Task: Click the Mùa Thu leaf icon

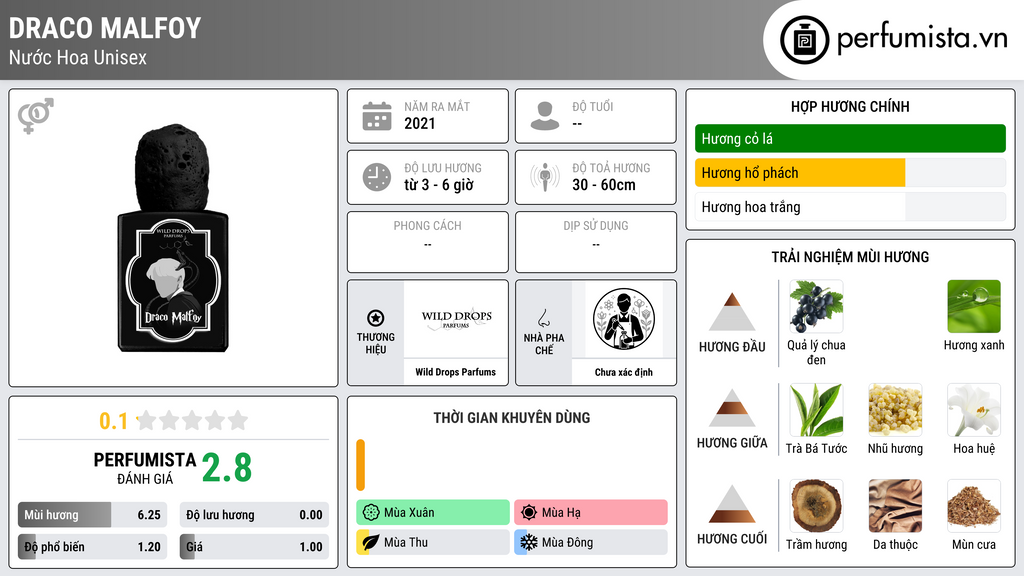Action: pos(371,542)
